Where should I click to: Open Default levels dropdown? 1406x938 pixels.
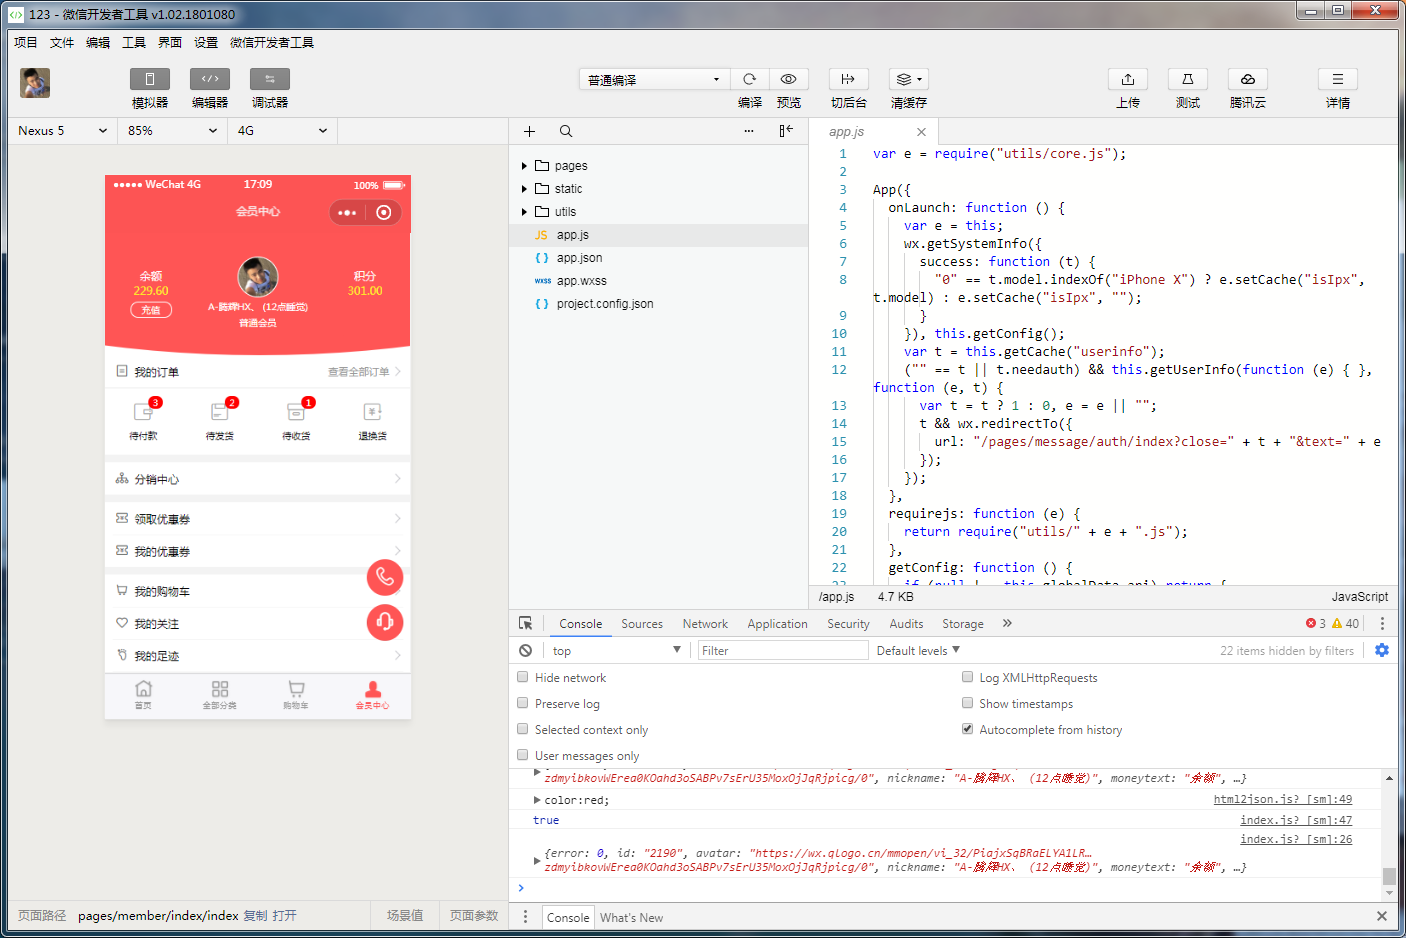pyautogui.click(x=918, y=650)
